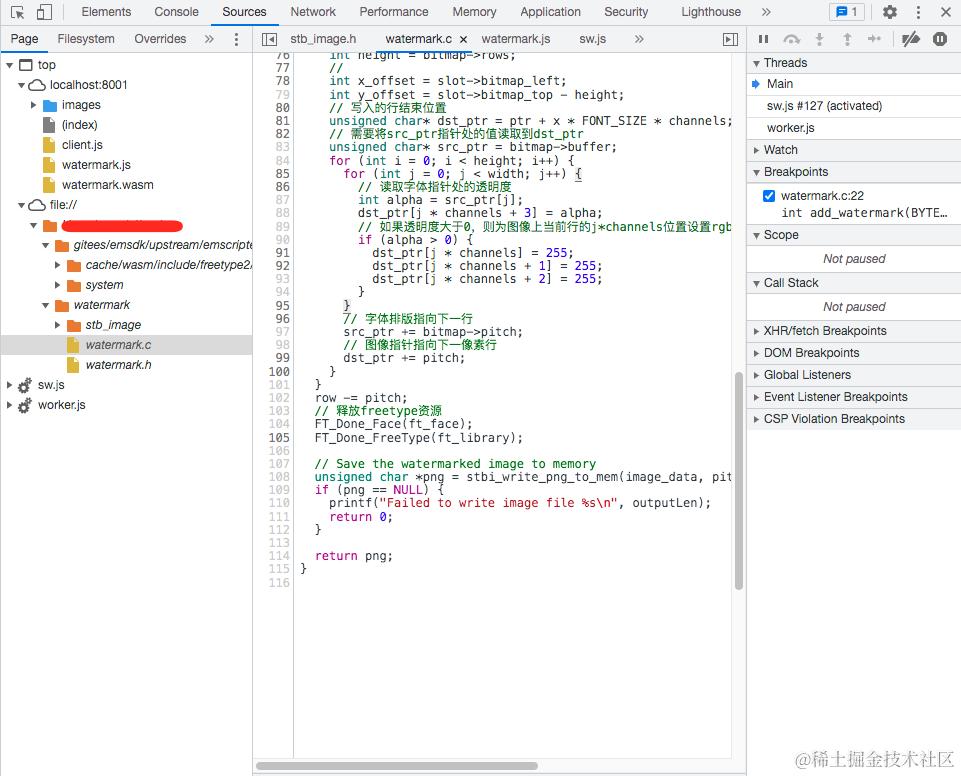The width and height of the screenshot is (961, 776).
Task: Switch to the Overrides navigator tab
Action: pos(160,39)
